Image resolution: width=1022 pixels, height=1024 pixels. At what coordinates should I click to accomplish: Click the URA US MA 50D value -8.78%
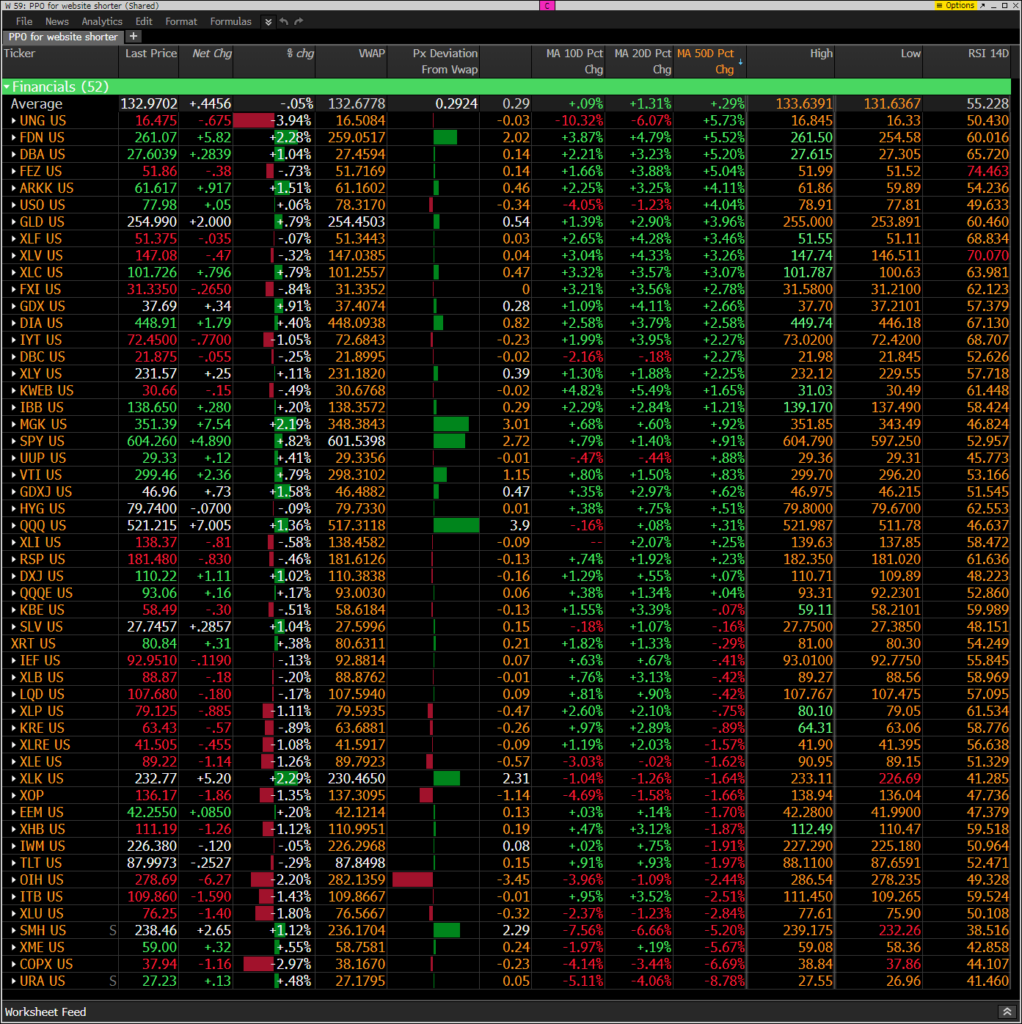[722, 982]
